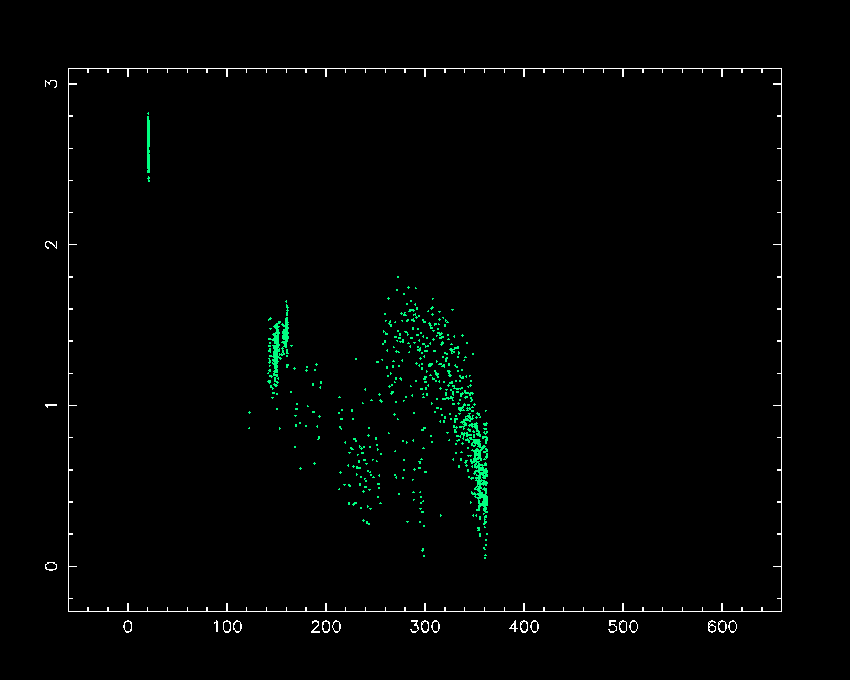Click the y-axis label 3
The width and height of the screenshot is (850, 680).
(51, 84)
